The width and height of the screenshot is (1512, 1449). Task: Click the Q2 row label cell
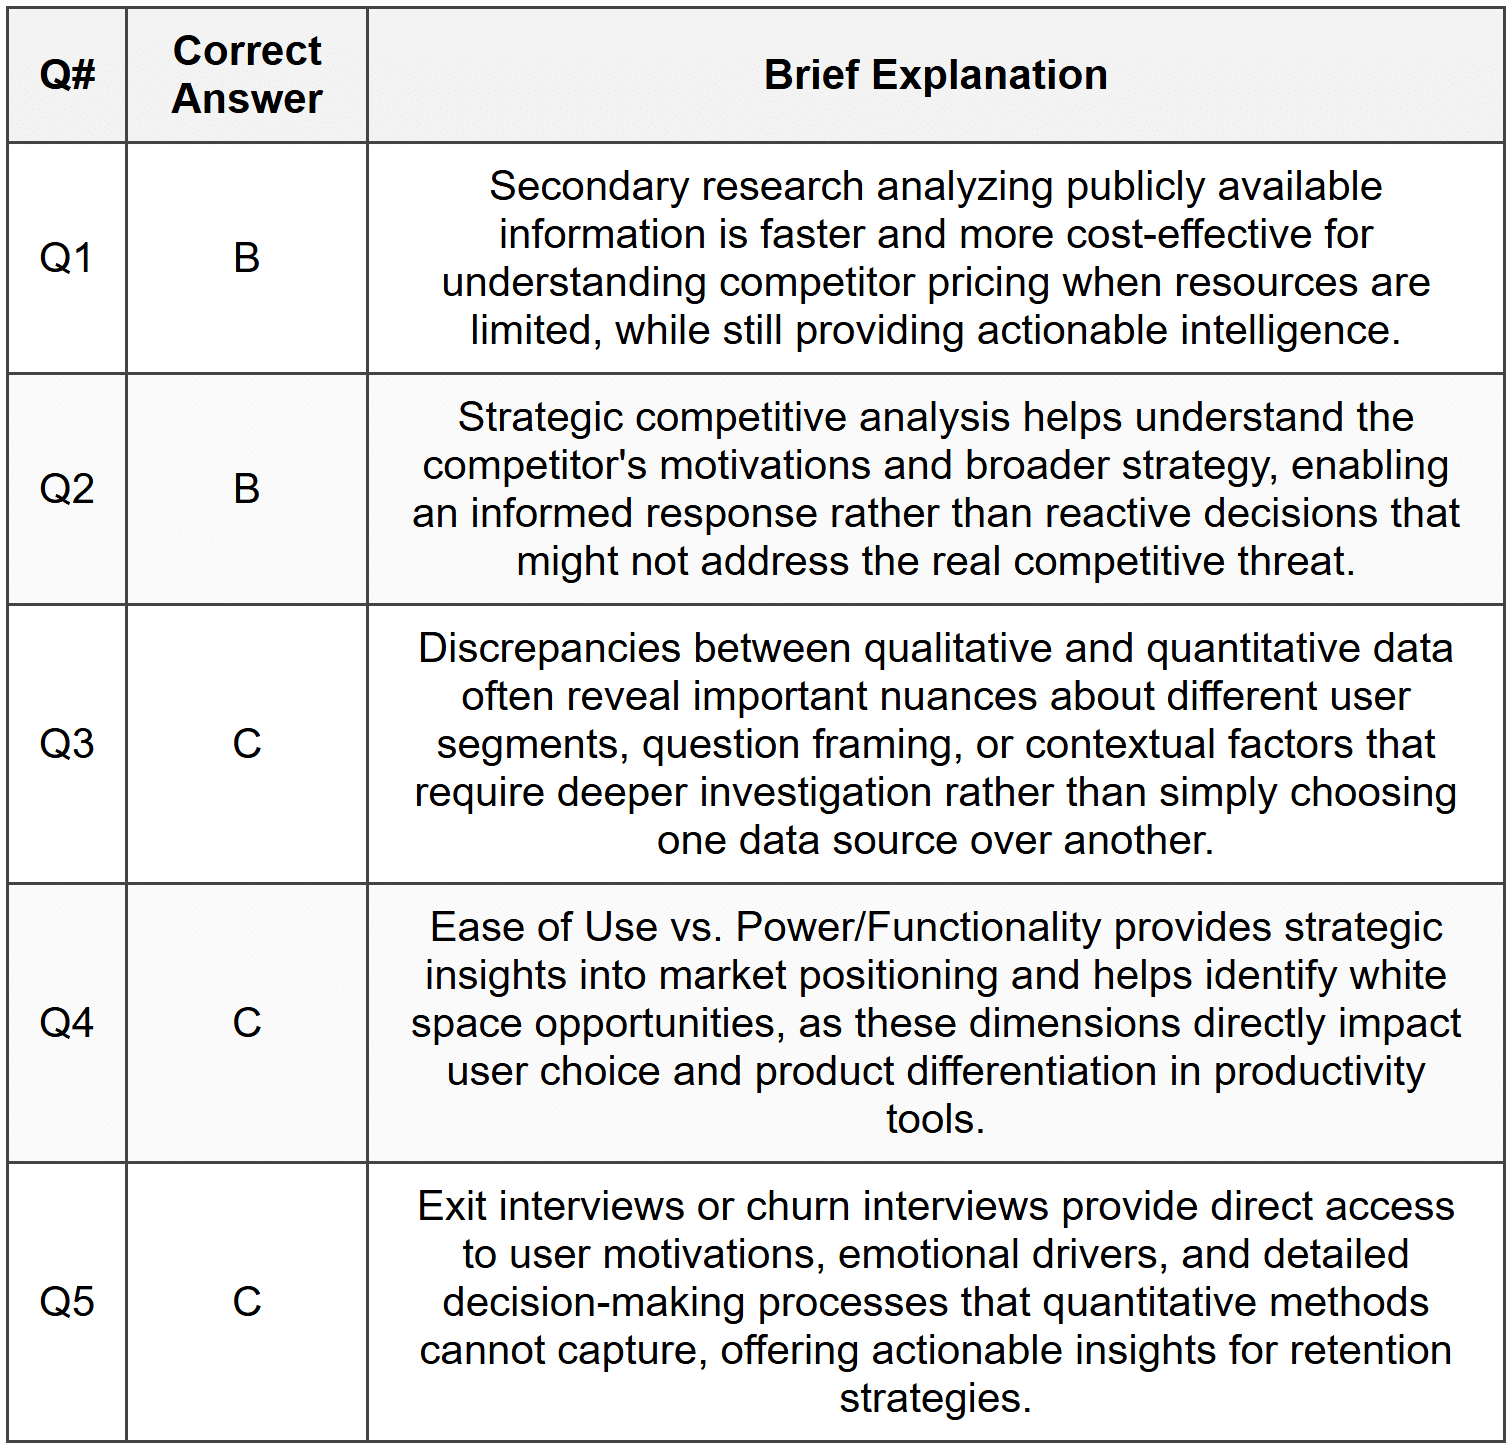pyautogui.click(x=67, y=489)
